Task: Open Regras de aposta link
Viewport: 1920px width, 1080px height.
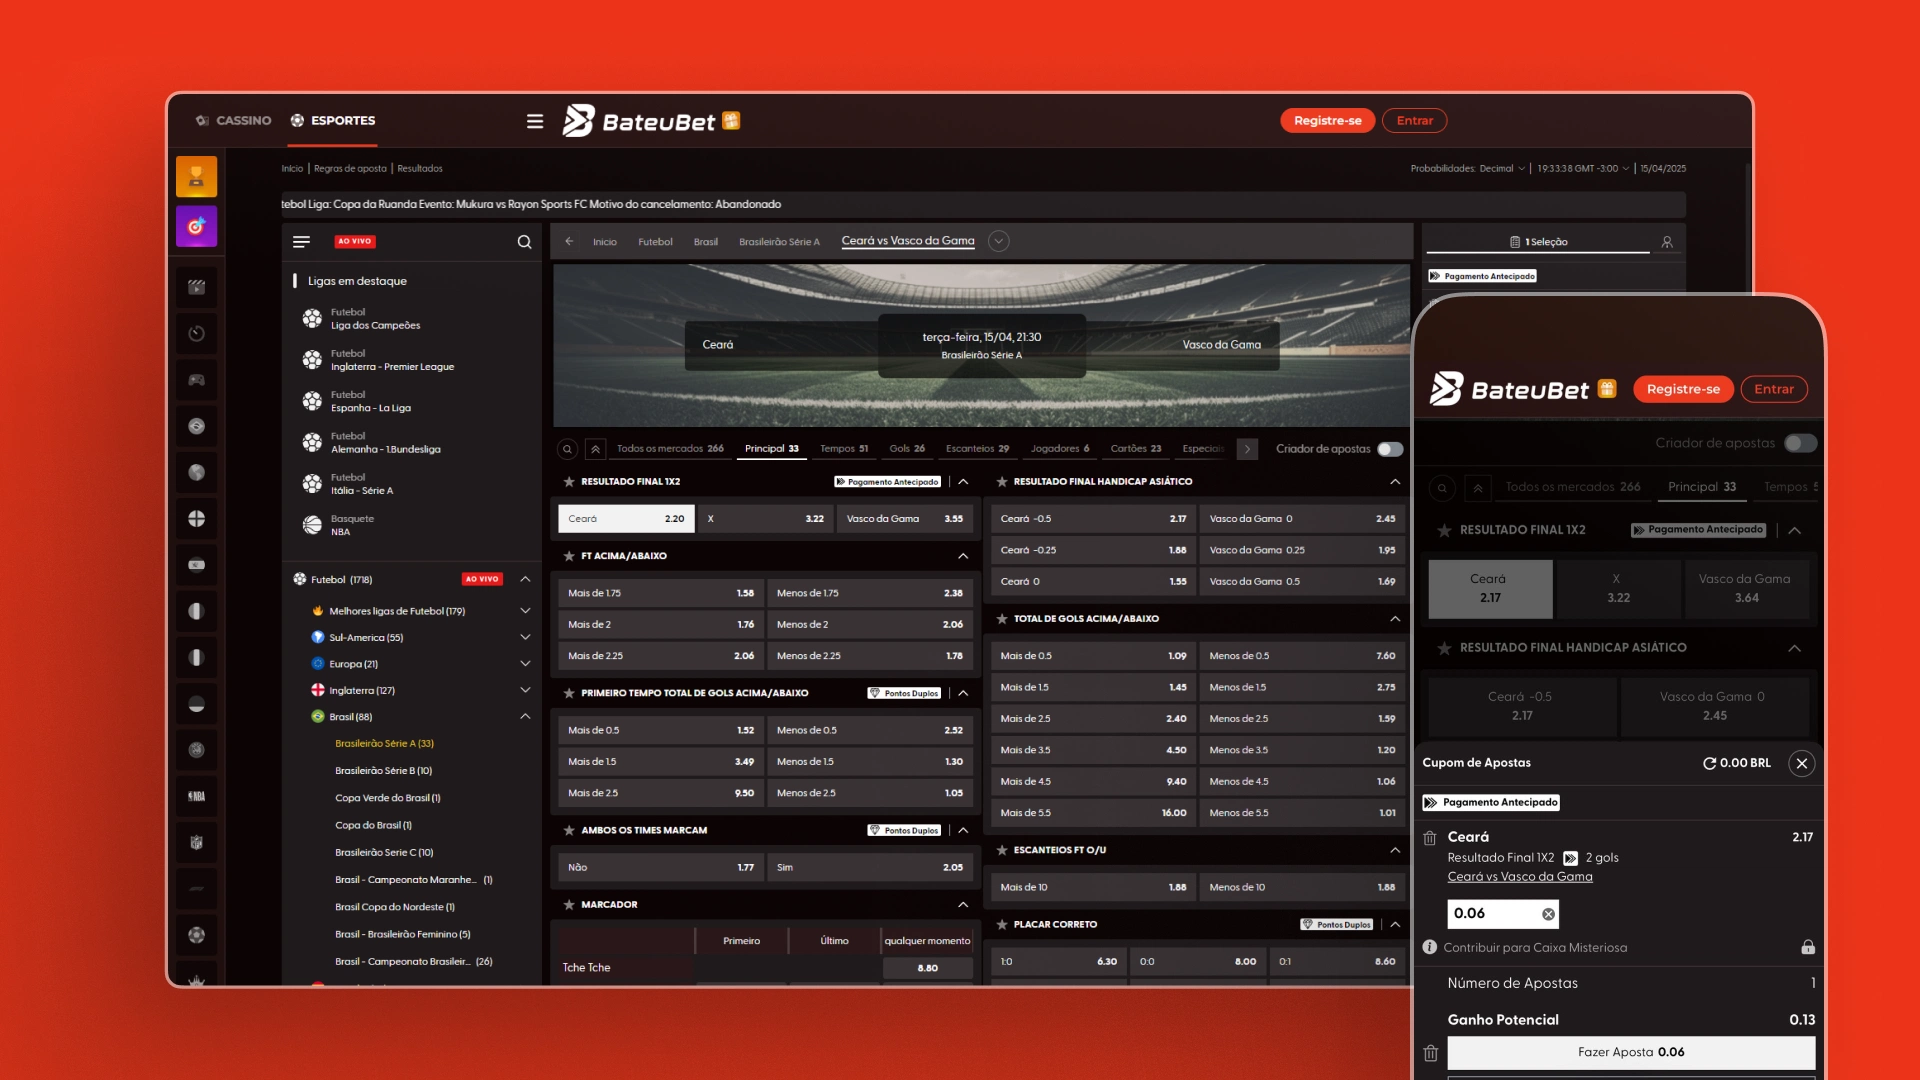Action: 350,169
